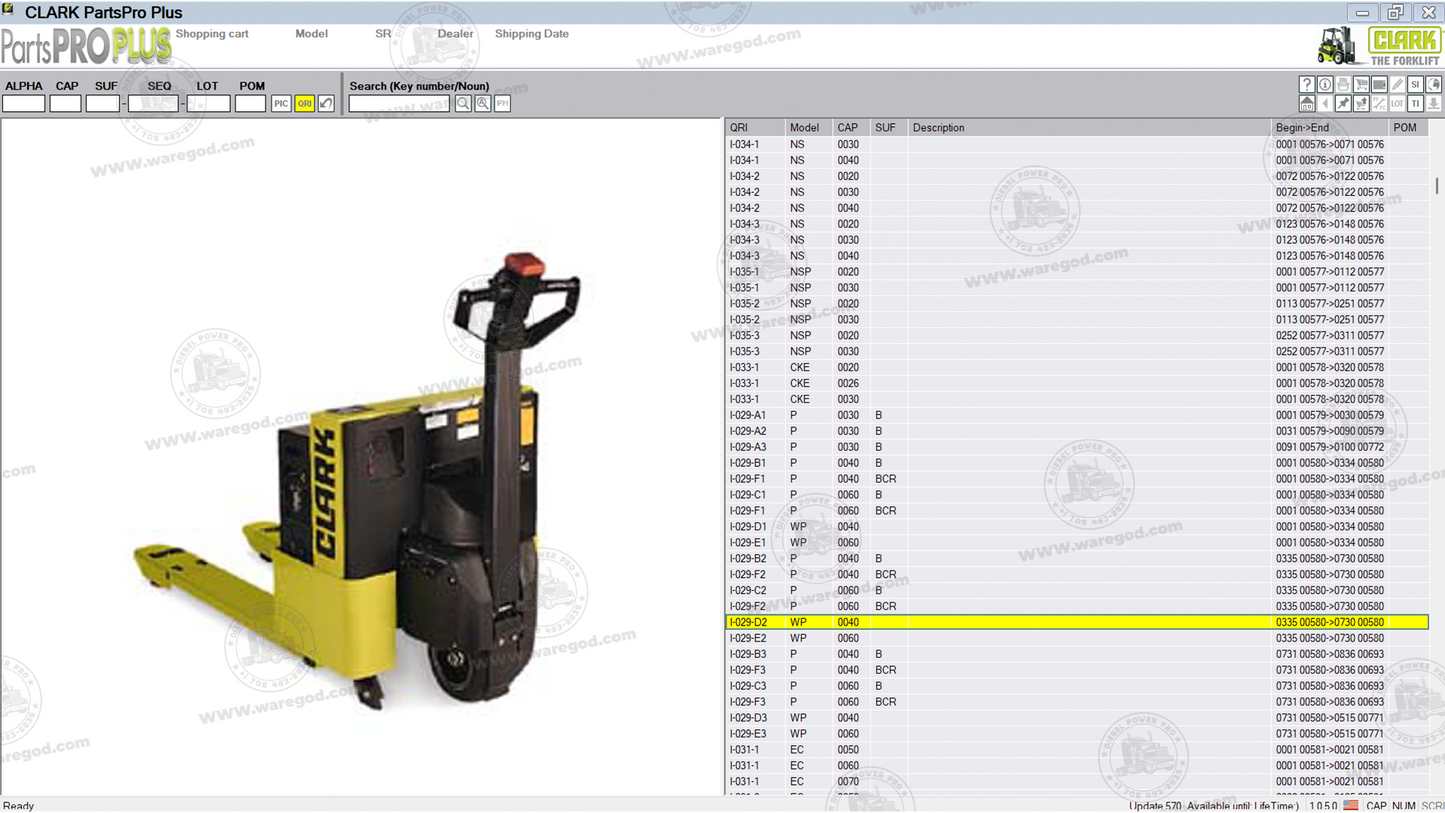Select the I-029-A1 row
Image resolution: width=1445 pixels, height=813 pixels.
[x=1077, y=415]
